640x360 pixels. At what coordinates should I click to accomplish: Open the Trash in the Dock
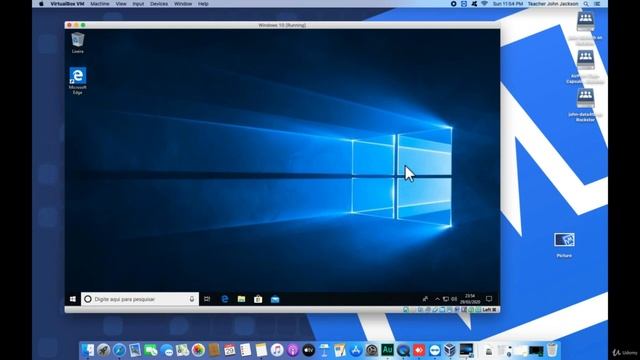click(x=552, y=350)
